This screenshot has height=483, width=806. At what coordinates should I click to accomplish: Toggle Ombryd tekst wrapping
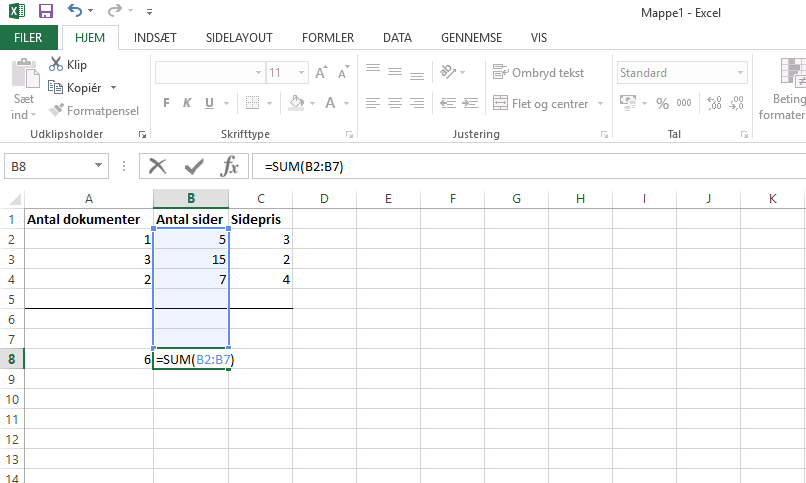click(x=538, y=72)
